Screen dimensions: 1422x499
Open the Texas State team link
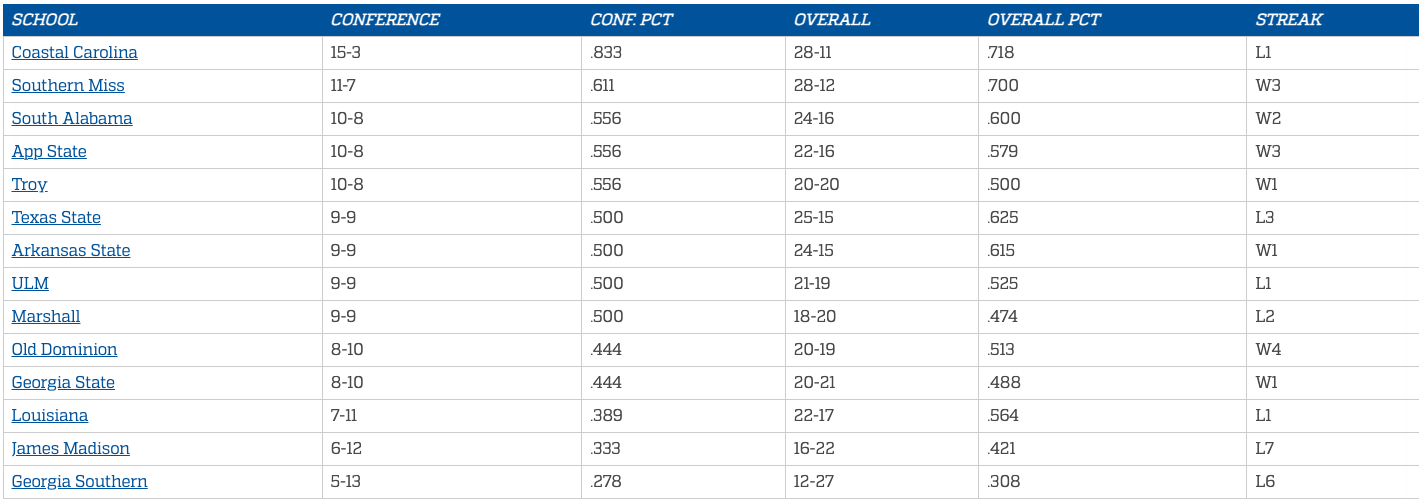(56, 217)
